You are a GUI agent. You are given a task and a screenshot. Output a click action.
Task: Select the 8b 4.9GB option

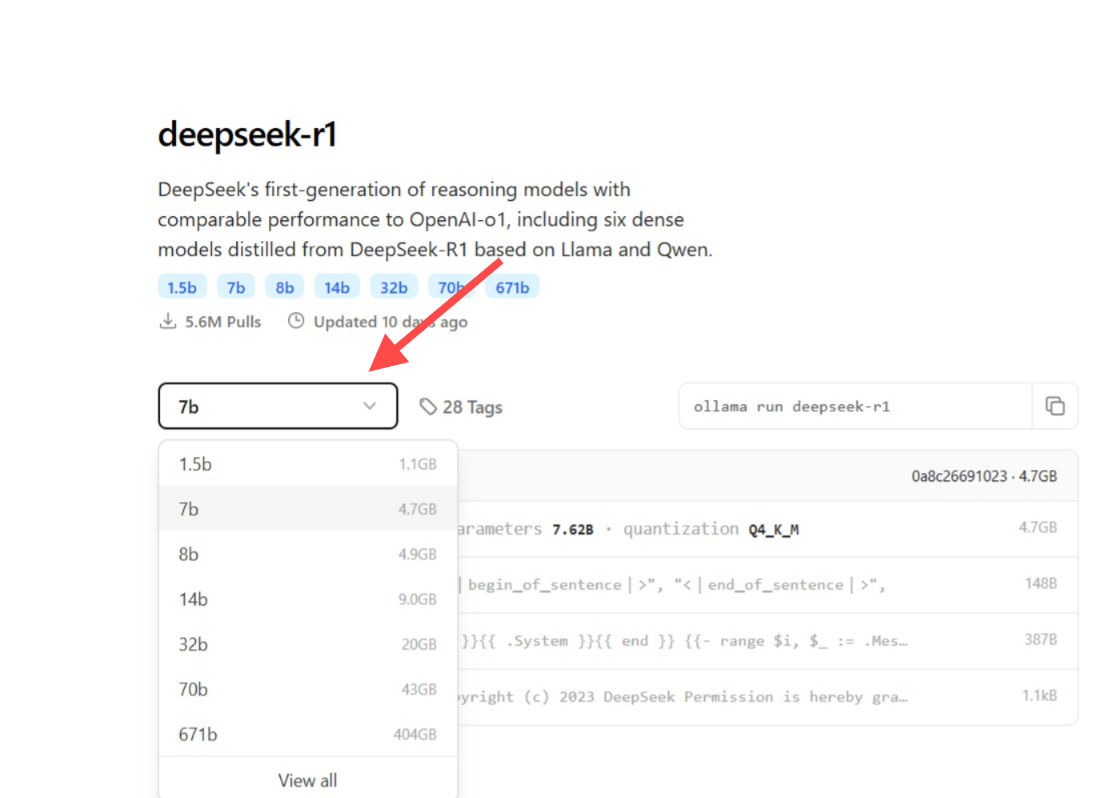[307, 554]
